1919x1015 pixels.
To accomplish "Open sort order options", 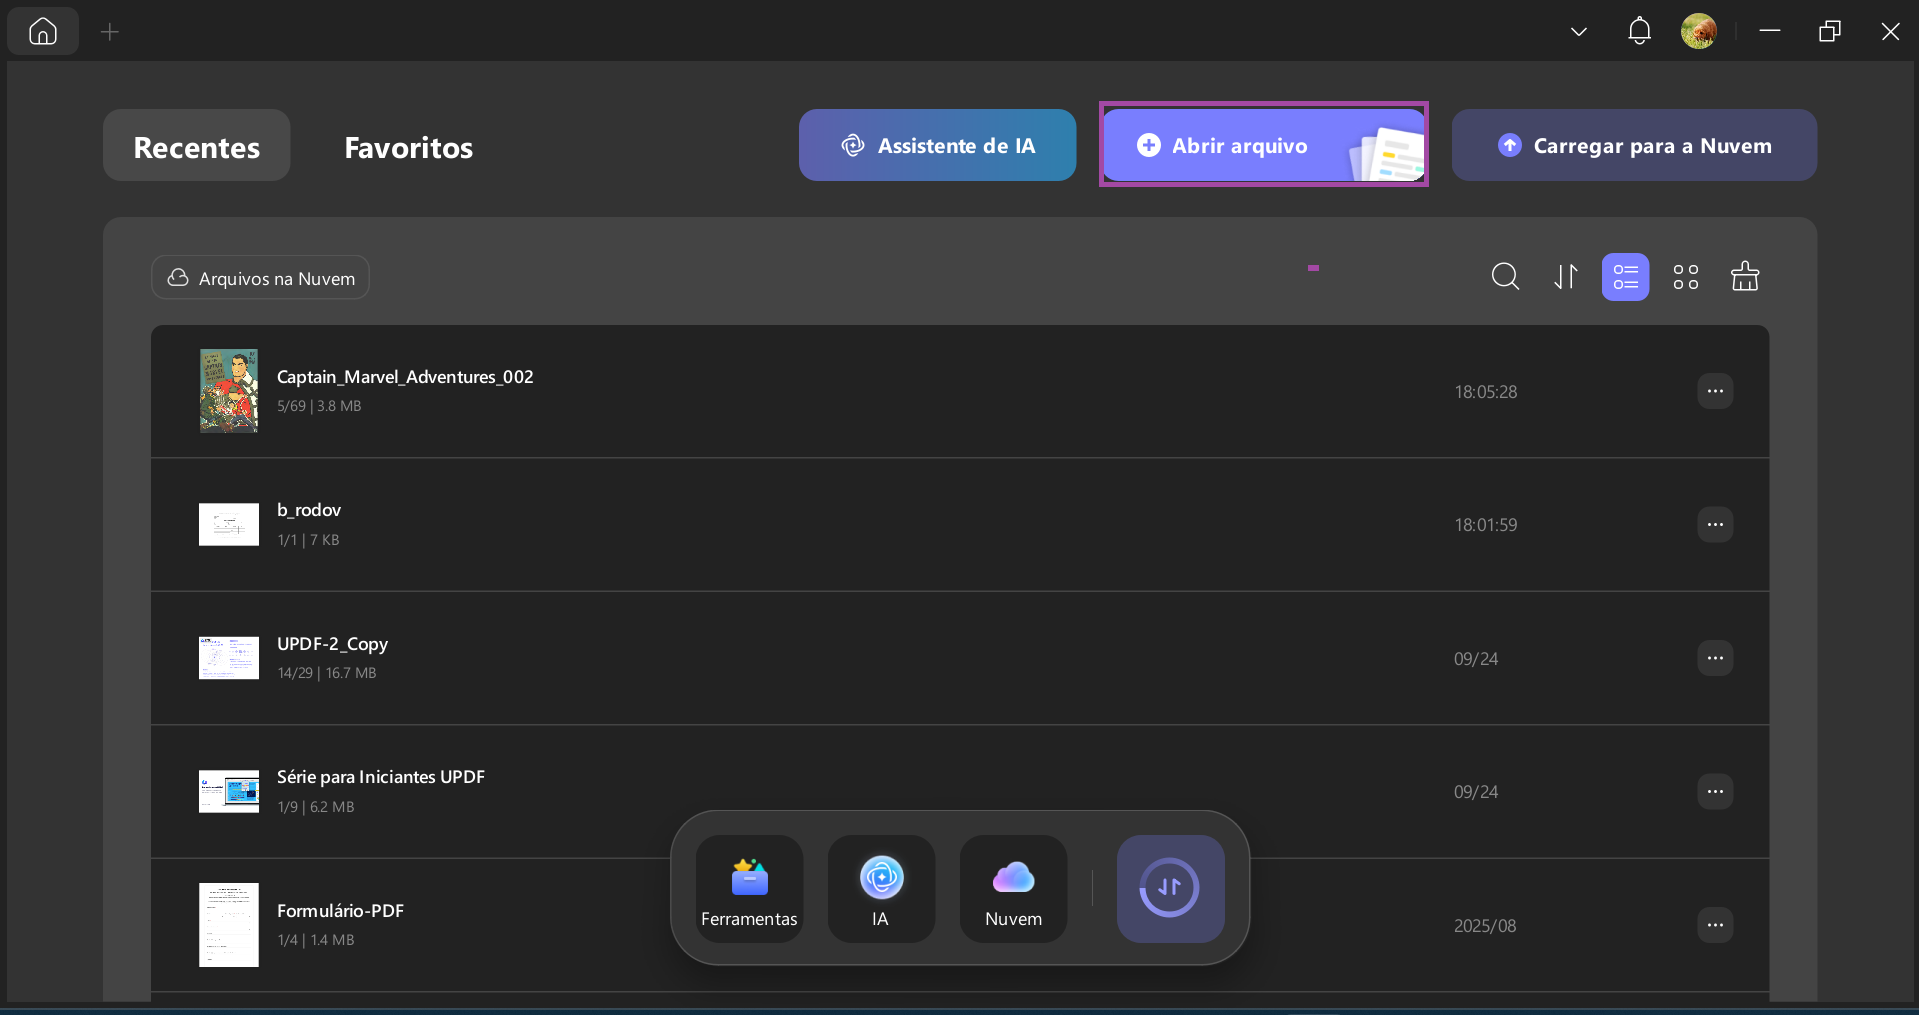I will point(1566,276).
